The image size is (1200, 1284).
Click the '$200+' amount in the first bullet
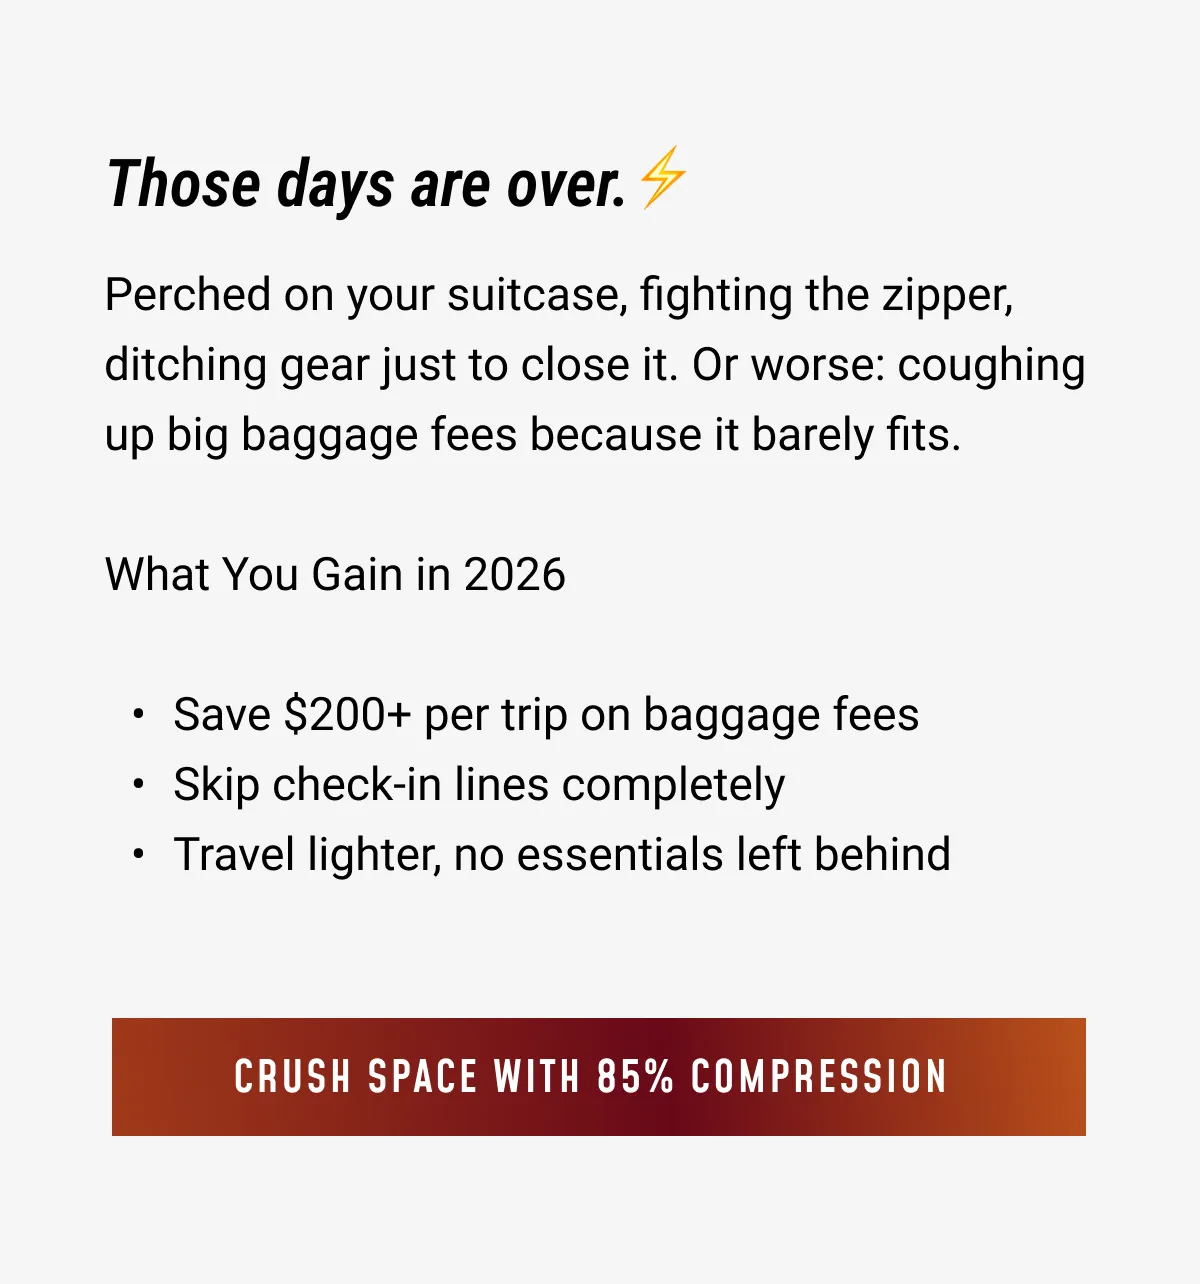click(x=347, y=715)
